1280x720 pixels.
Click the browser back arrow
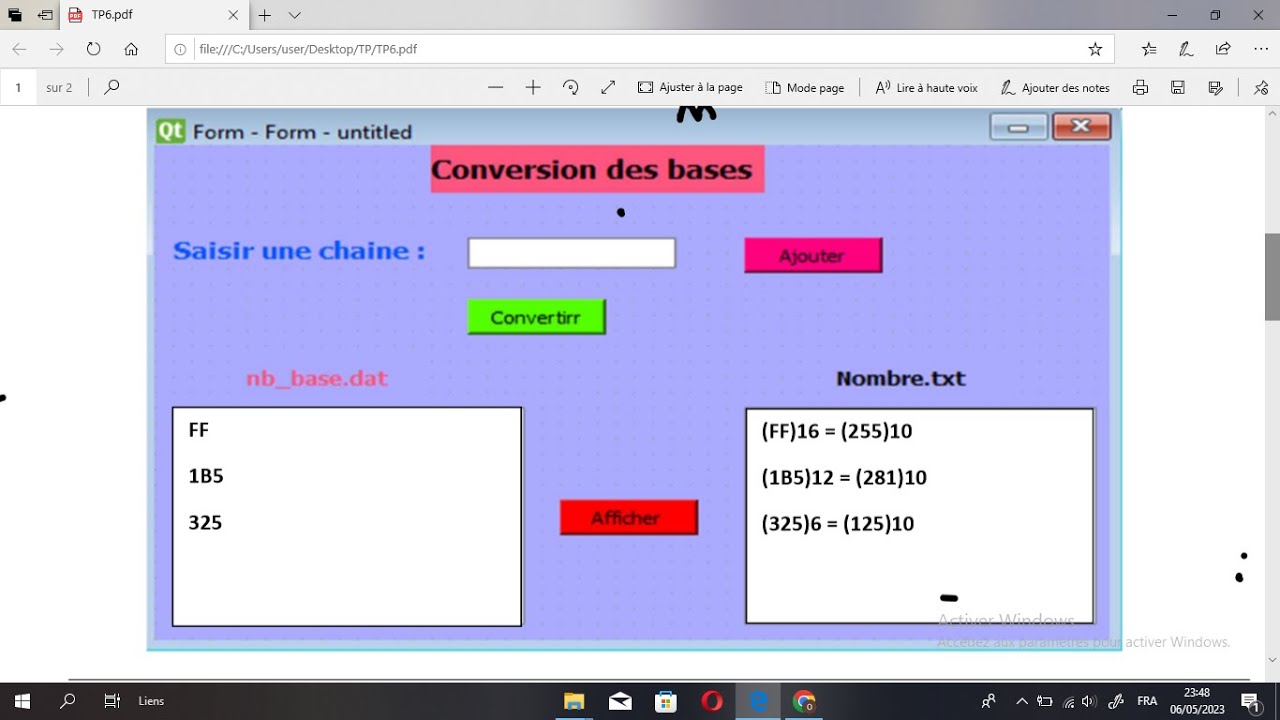(x=20, y=49)
